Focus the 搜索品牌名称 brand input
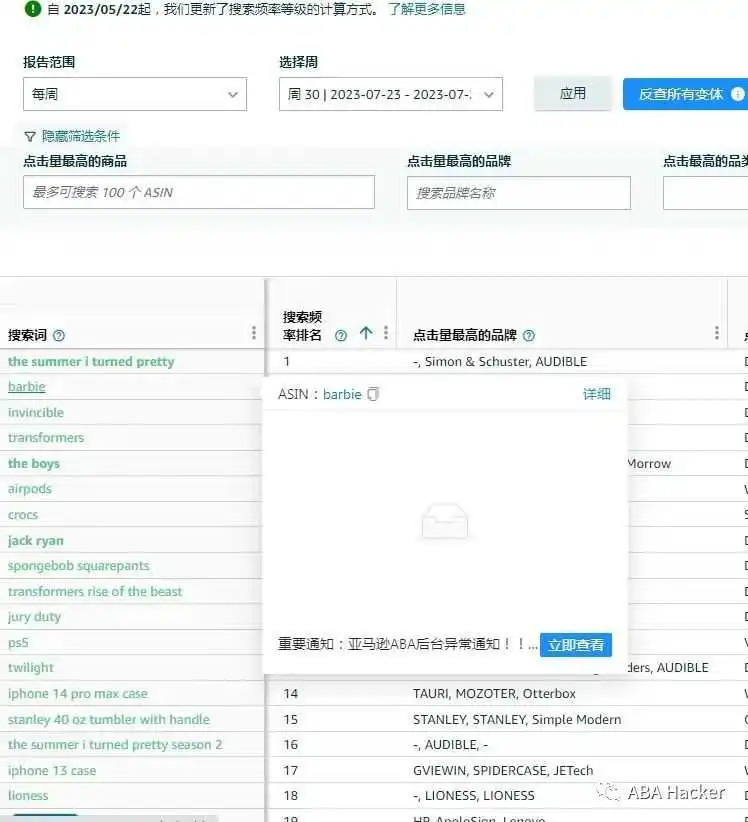This screenshot has height=822, width=748. click(x=519, y=193)
